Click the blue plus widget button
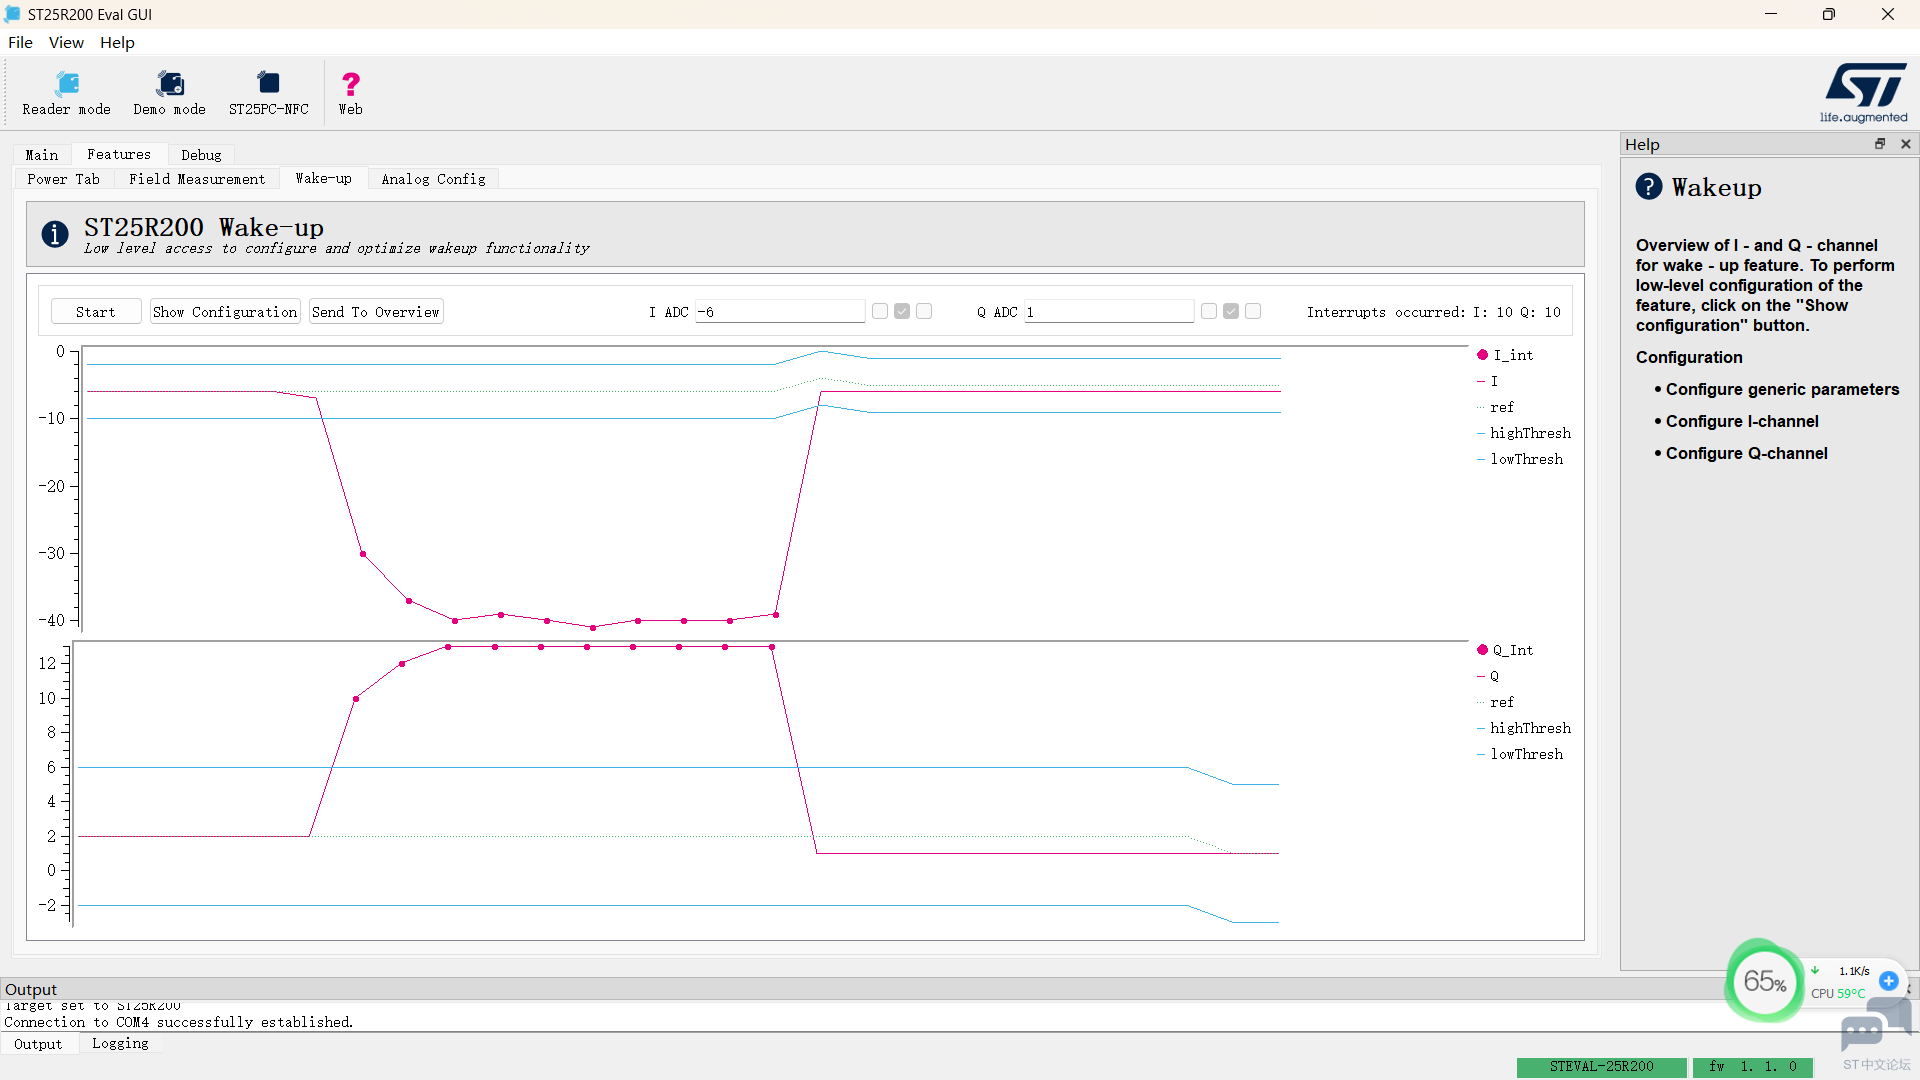The width and height of the screenshot is (1920, 1080). pos(1889,981)
